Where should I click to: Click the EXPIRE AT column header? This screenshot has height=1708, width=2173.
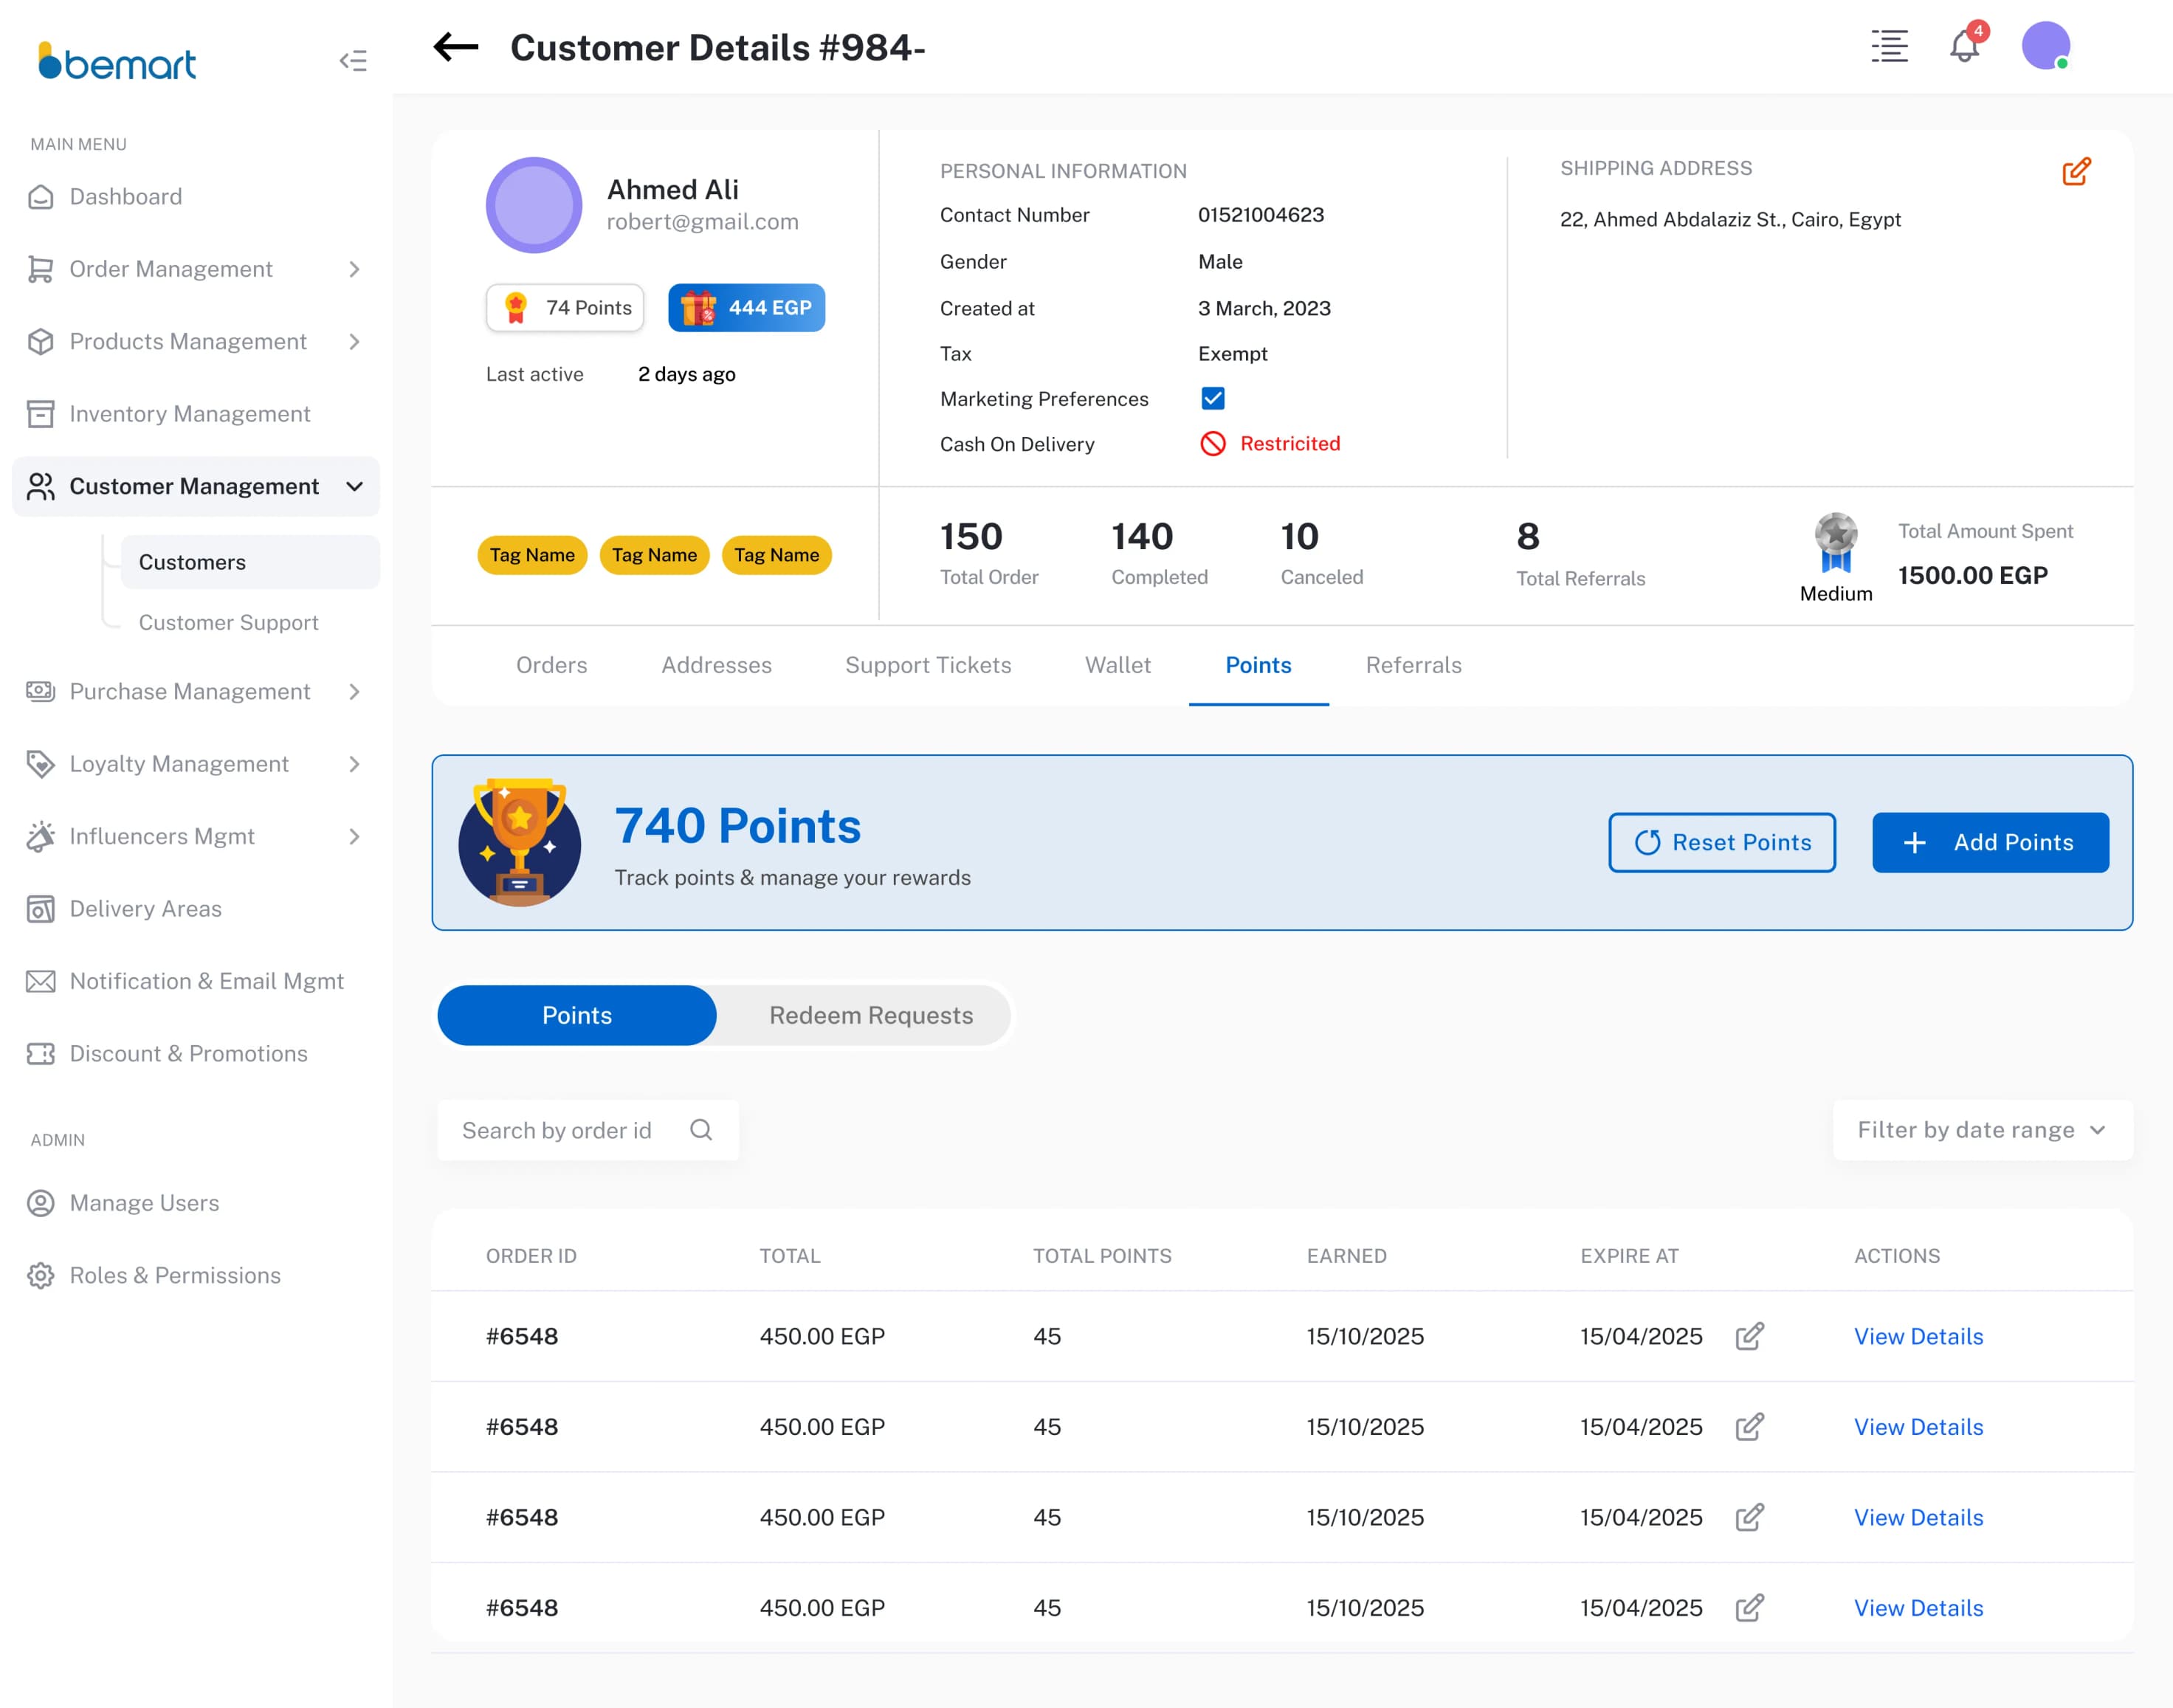point(1629,1256)
